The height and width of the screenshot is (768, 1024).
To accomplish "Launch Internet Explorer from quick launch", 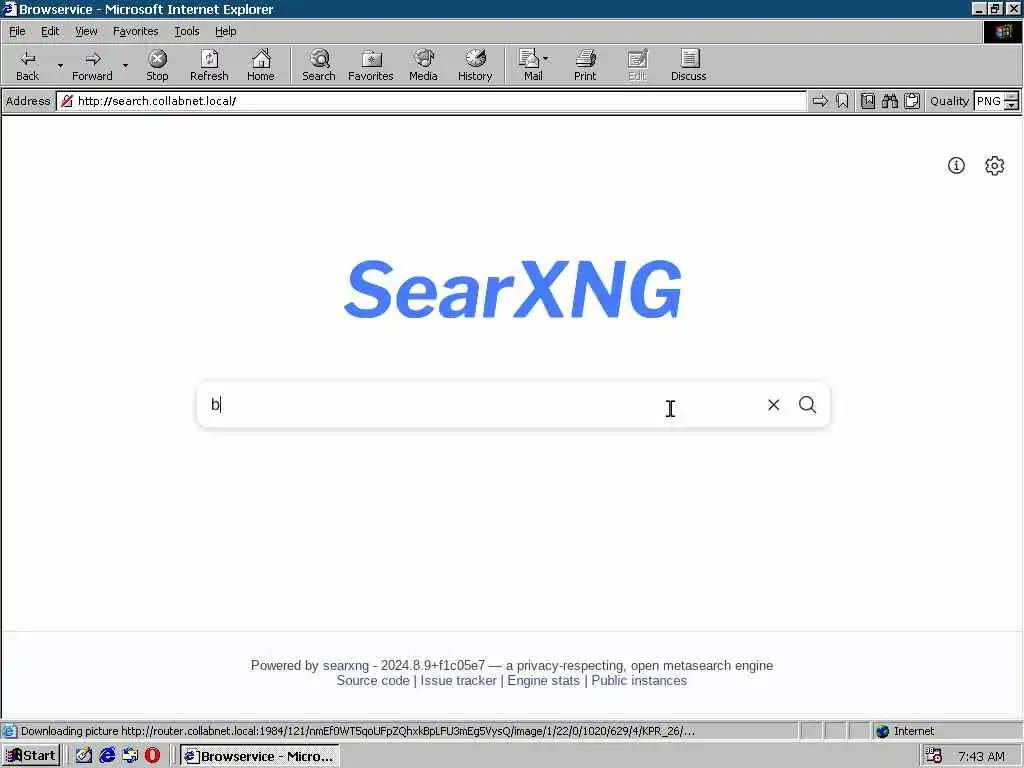I will 107,756.
